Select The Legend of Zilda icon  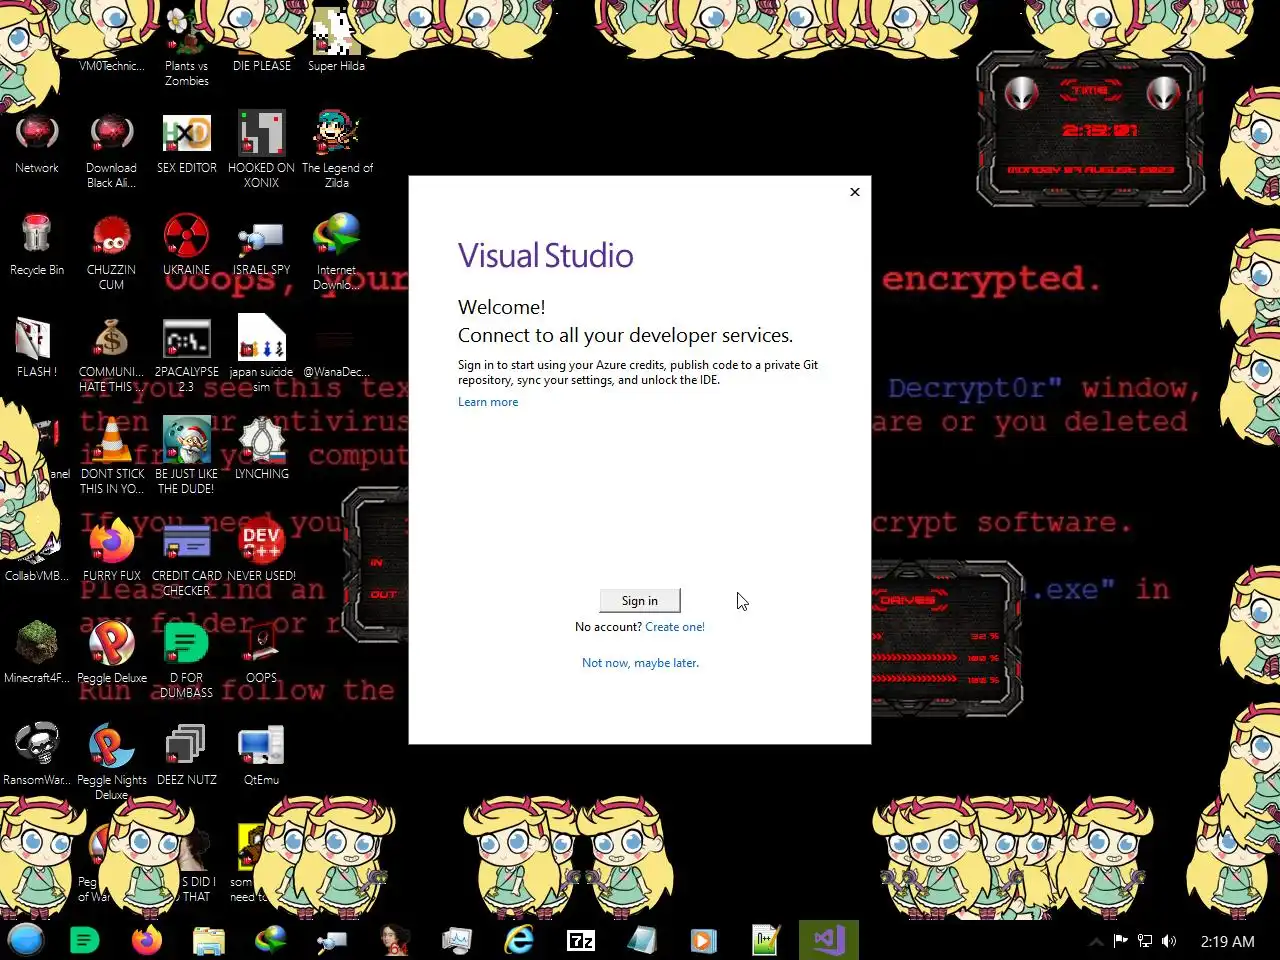[x=337, y=150]
